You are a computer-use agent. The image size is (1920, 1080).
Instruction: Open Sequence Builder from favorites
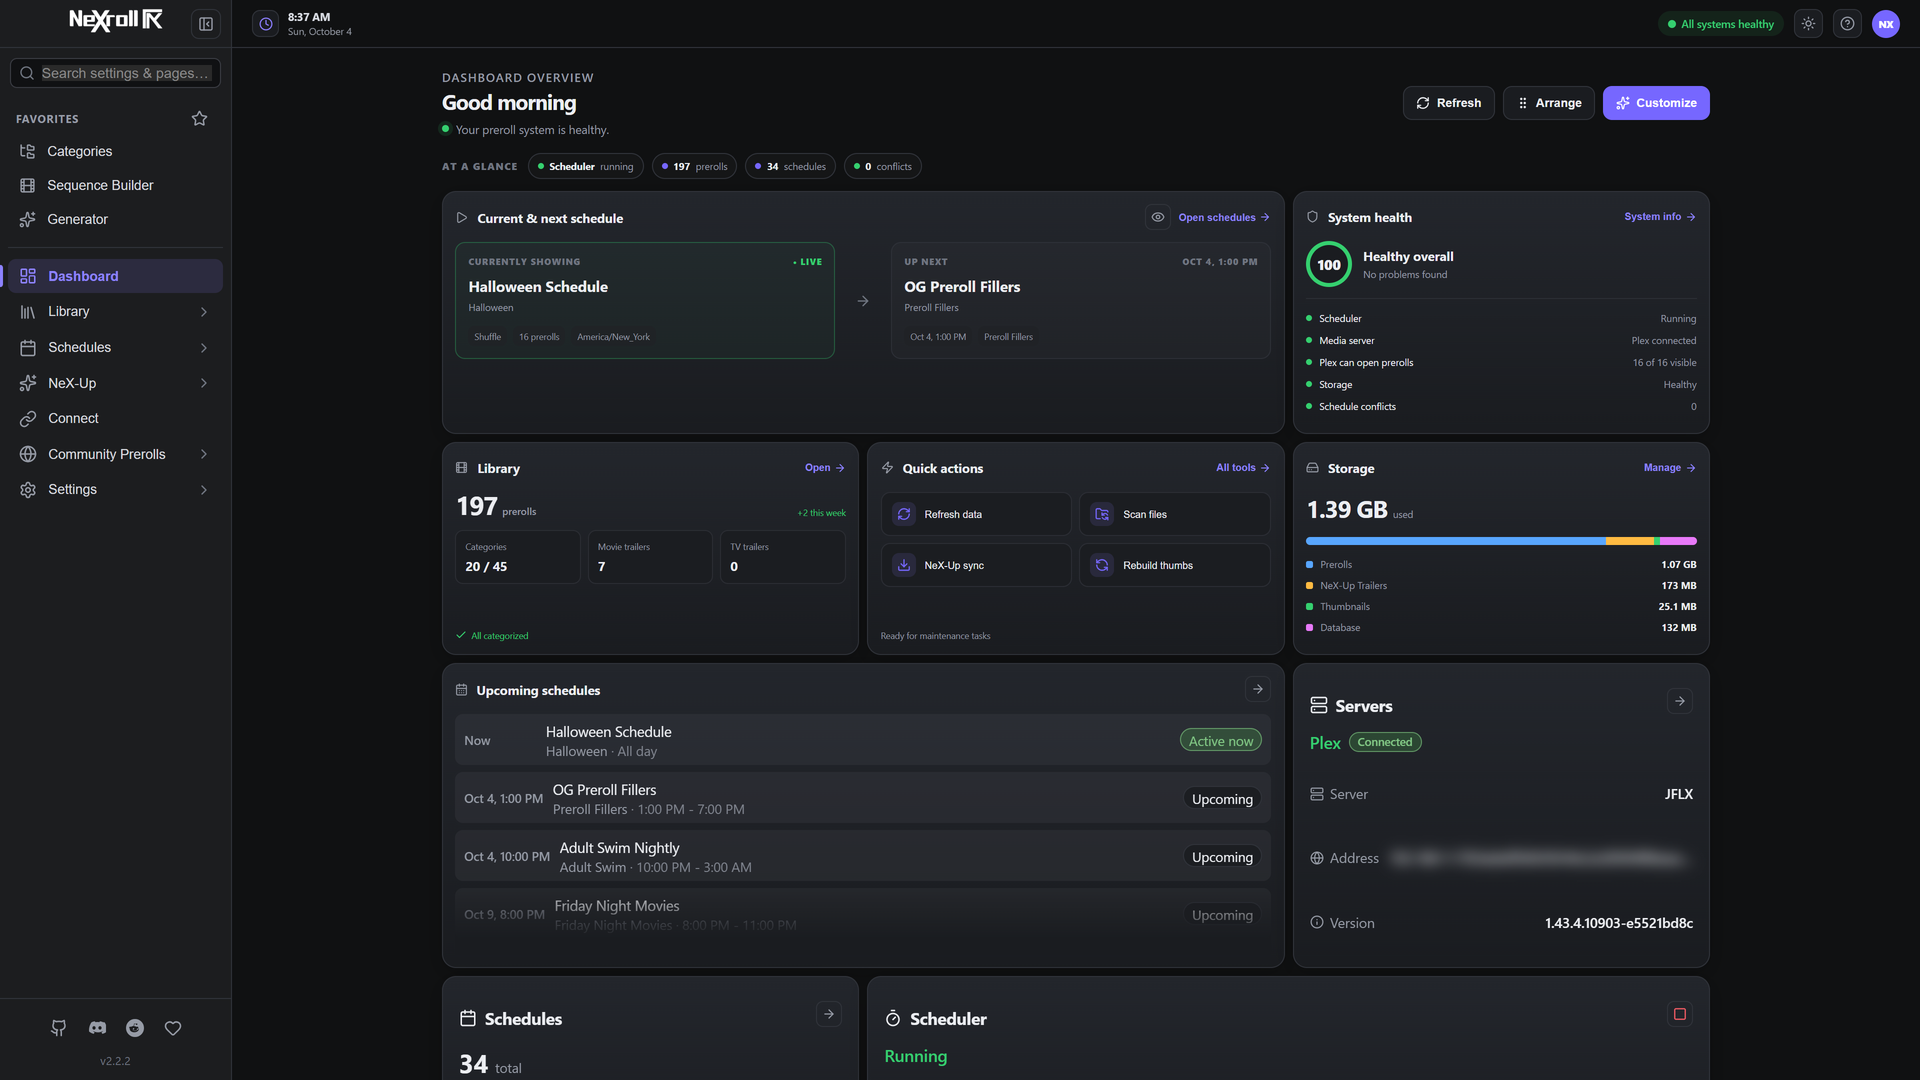click(x=116, y=185)
